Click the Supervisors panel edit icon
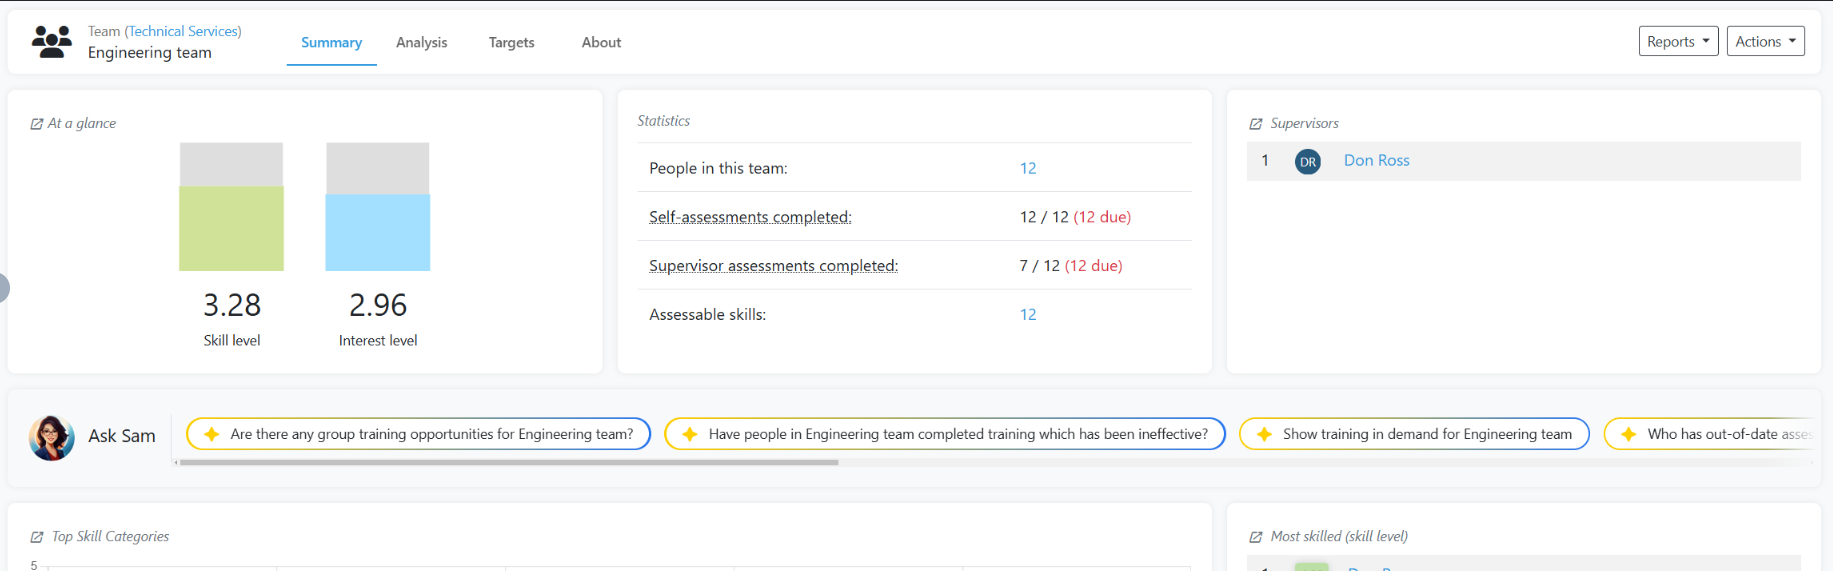 click(1256, 124)
